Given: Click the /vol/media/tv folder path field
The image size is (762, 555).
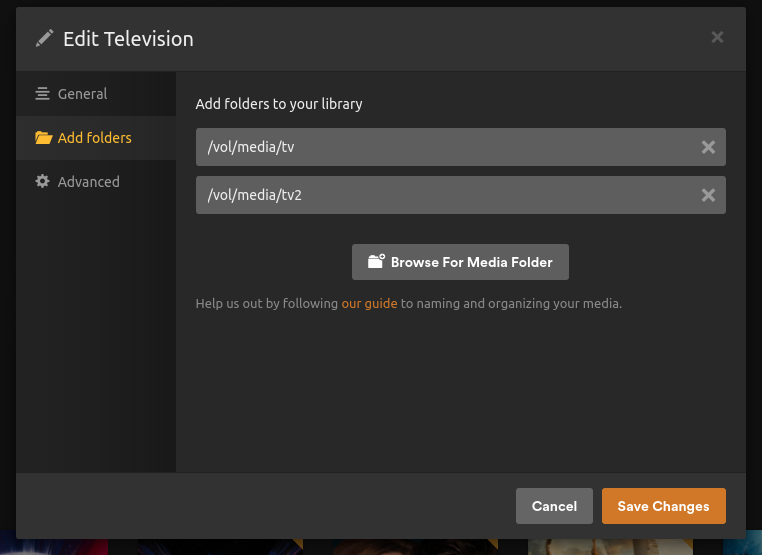Looking at the screenshot, I should [x=440, y=147].
